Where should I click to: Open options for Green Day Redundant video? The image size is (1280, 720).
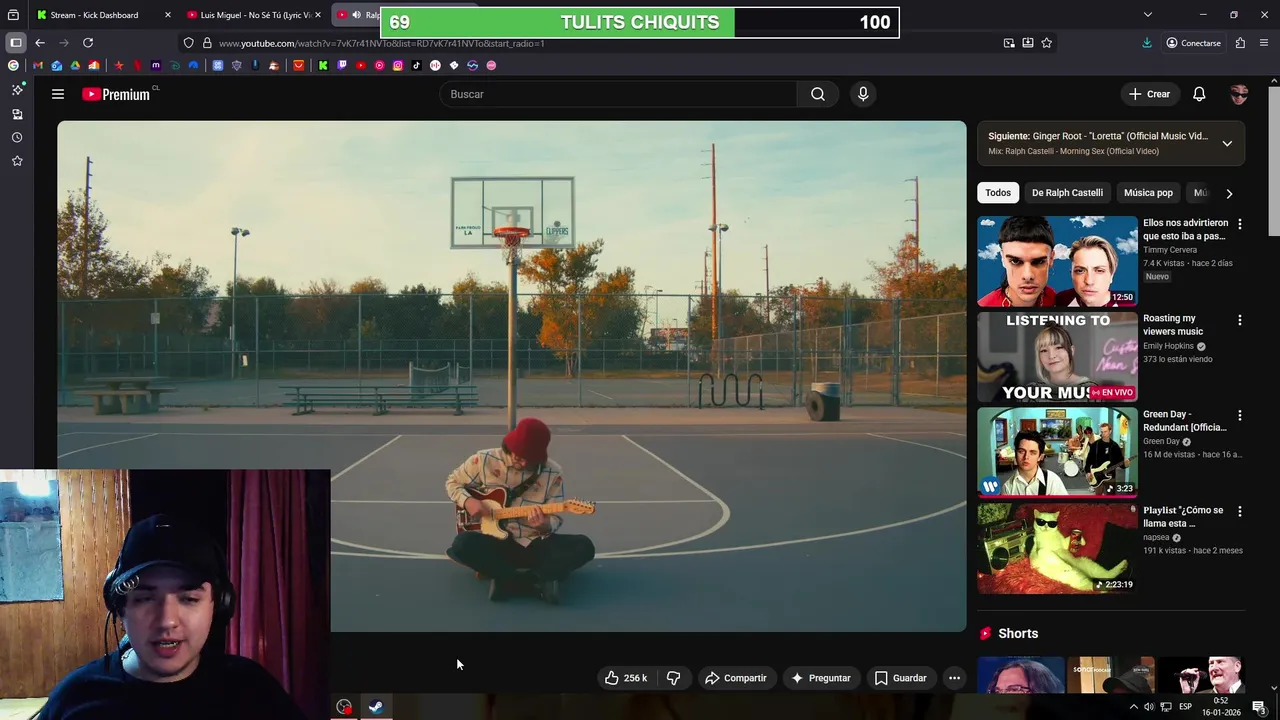(x=1240, y=415)
